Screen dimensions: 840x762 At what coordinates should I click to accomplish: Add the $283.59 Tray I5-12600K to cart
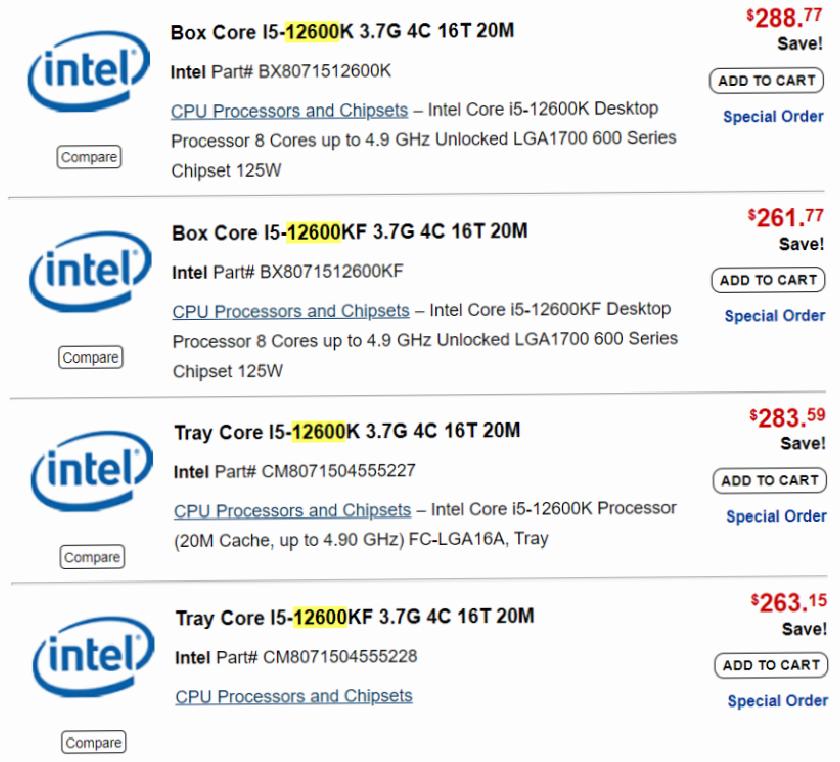pyautogui.click(x=770, y=481)
